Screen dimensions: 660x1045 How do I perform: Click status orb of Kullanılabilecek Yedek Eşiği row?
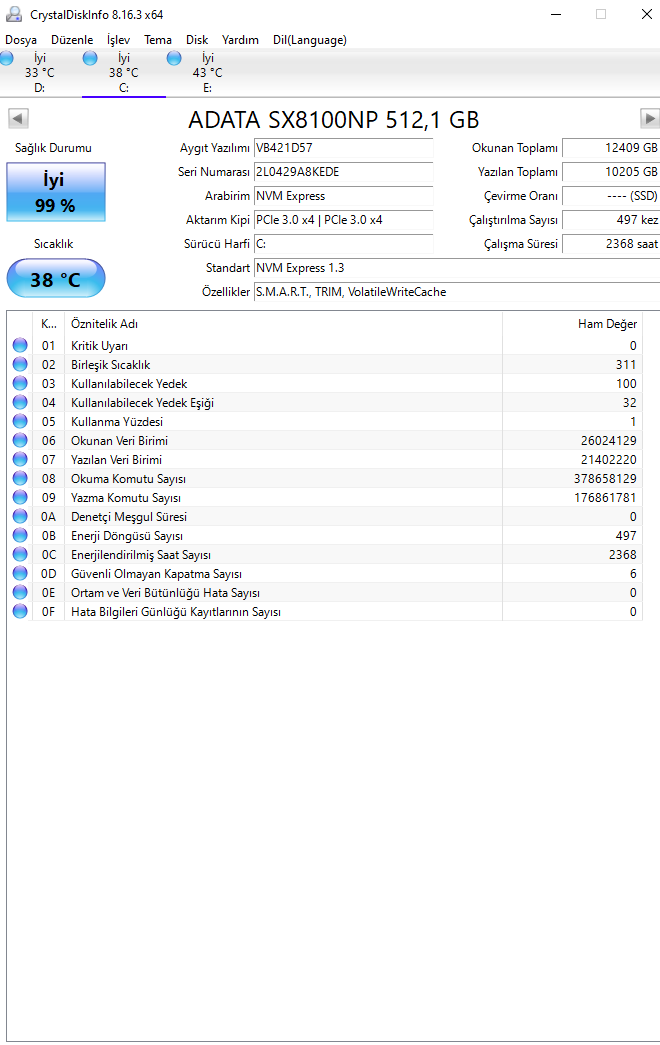[x=20, y=403]
